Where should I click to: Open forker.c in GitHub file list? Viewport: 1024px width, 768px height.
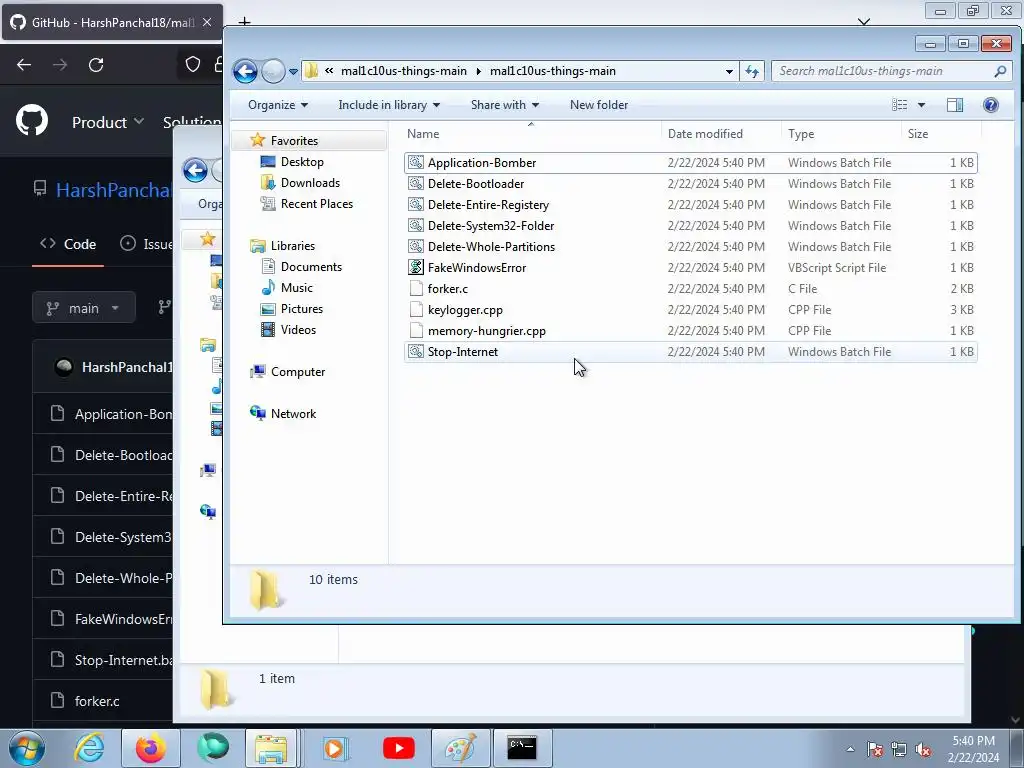(97, 701)
